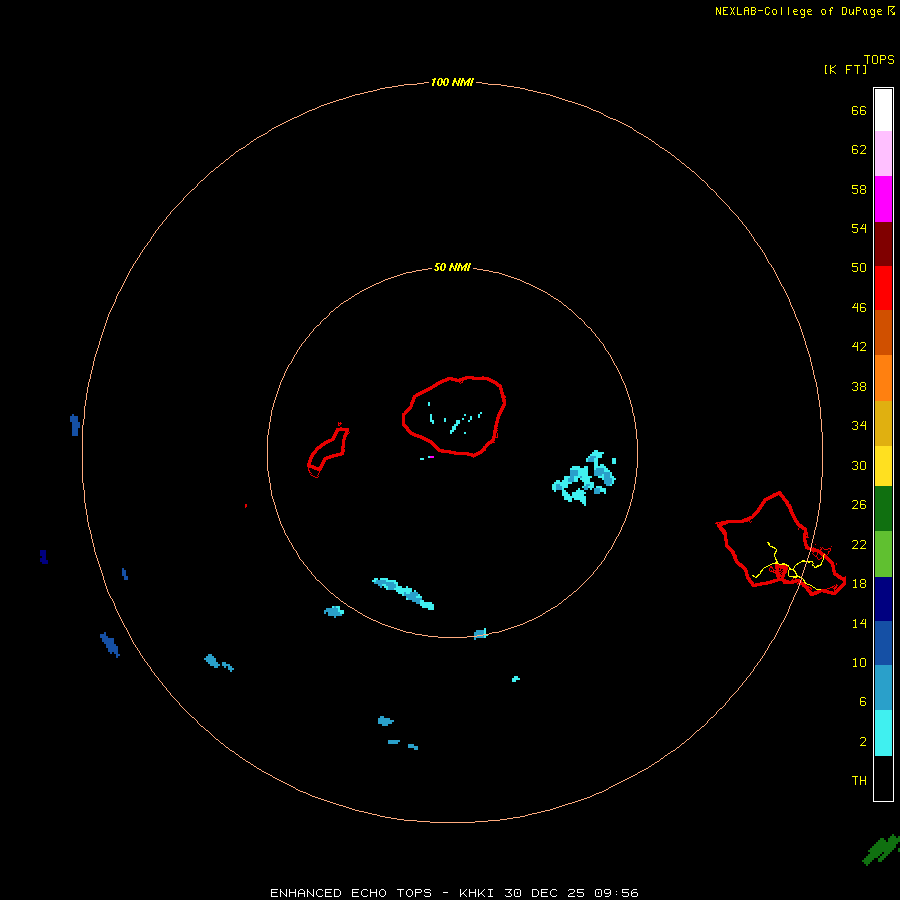This screenshot has height=900, width=900.
Task: Click the 50 NMI range ring label
Action: (x=452, y=267)
